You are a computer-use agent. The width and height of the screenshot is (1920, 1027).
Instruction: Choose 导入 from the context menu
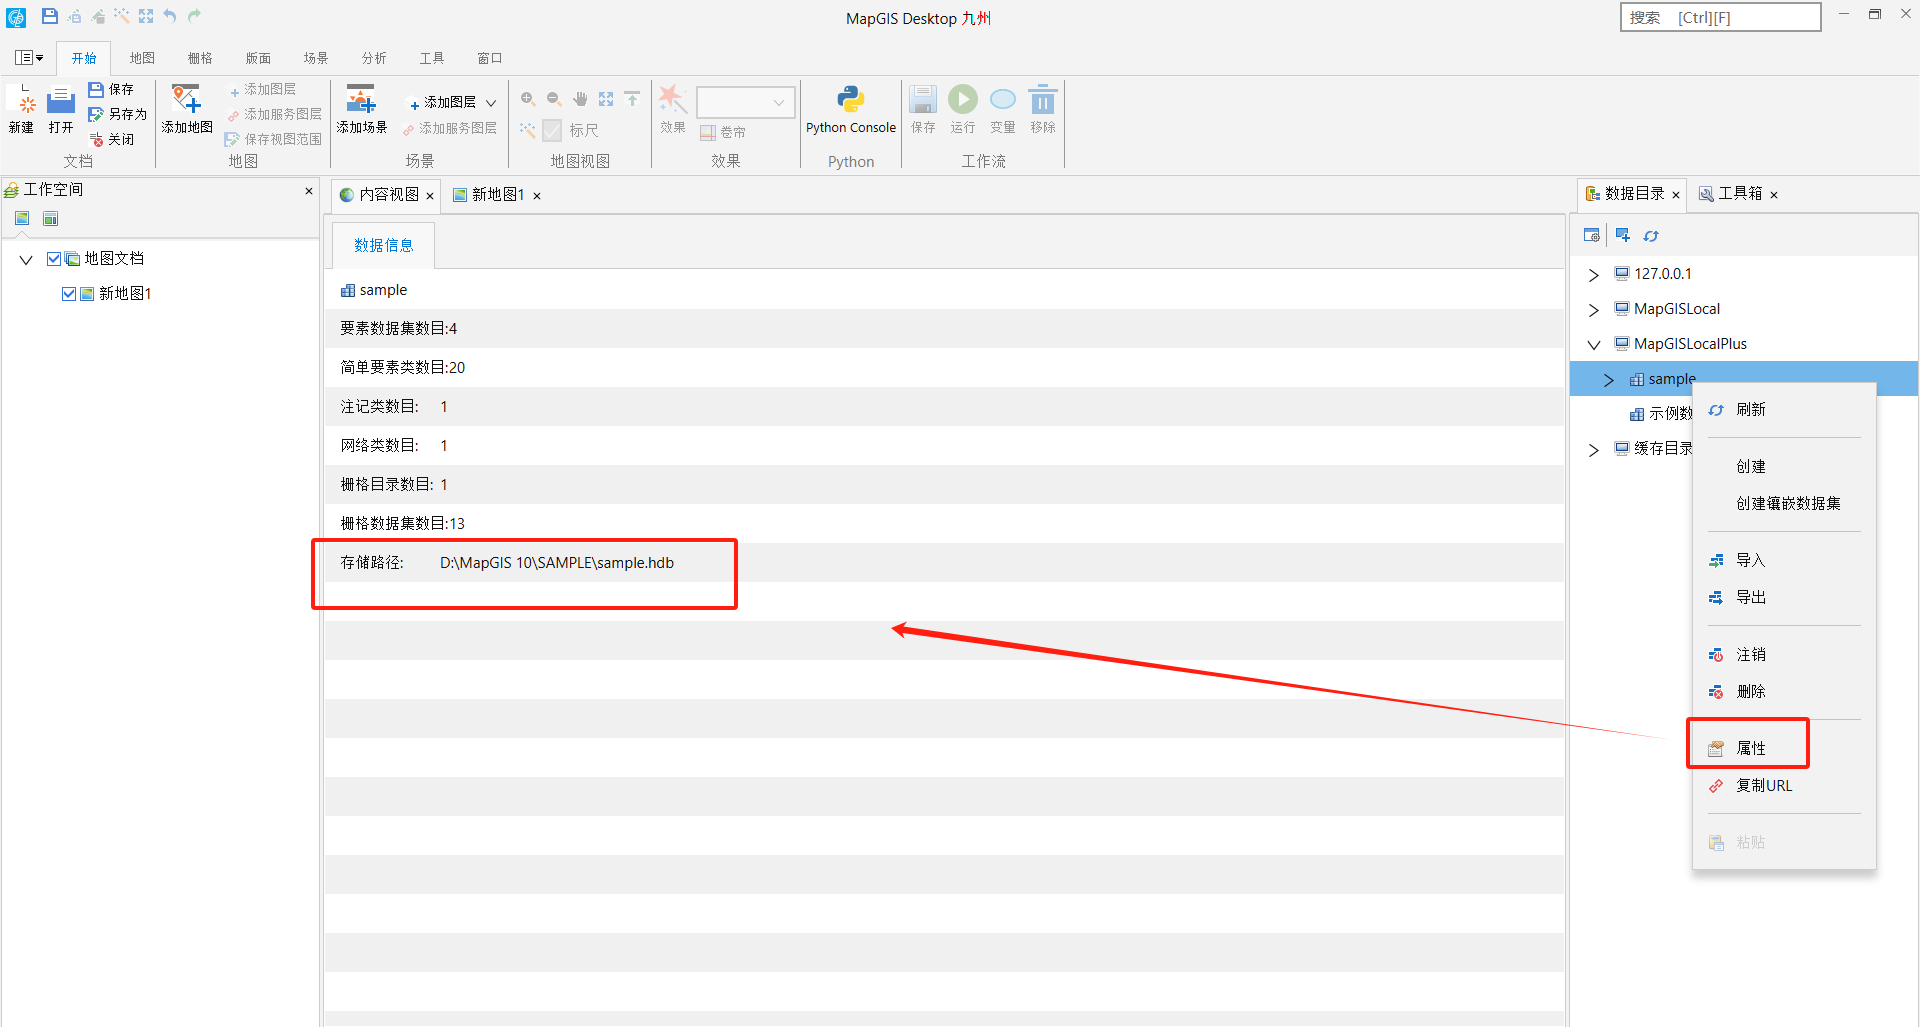(1784, 561)
